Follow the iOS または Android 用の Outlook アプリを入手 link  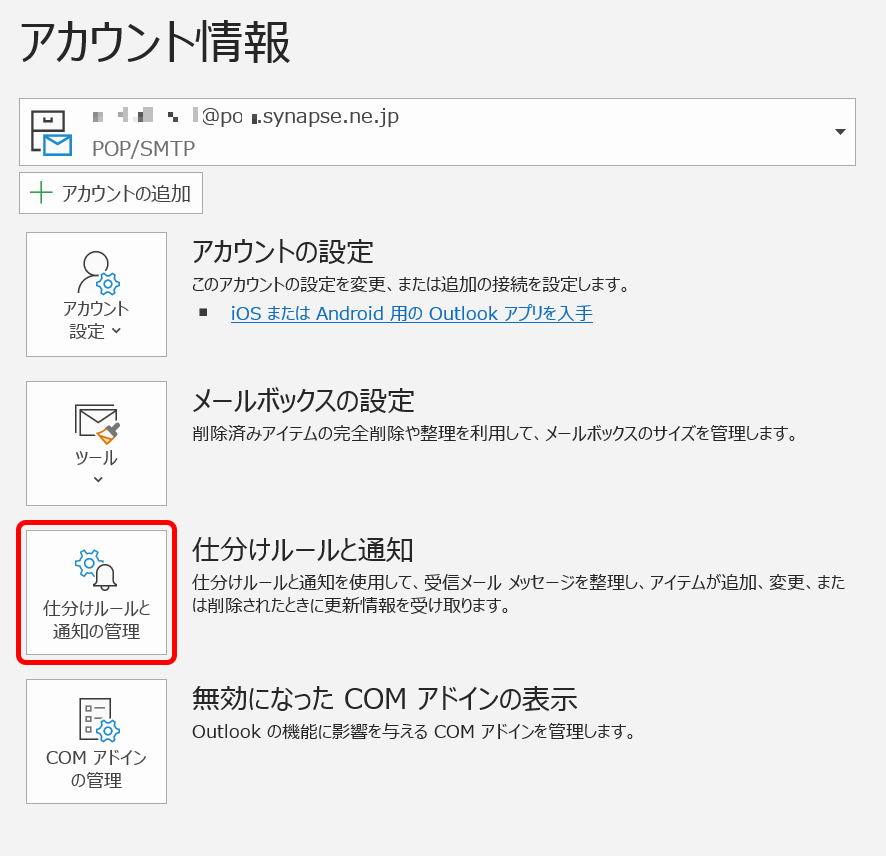point(412,313)
